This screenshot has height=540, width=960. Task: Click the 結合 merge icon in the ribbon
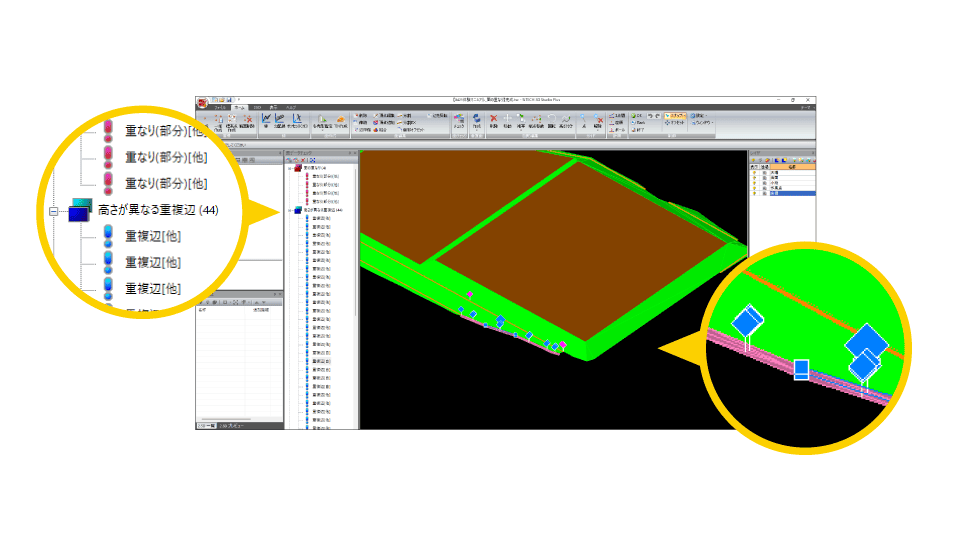[381, 130]
